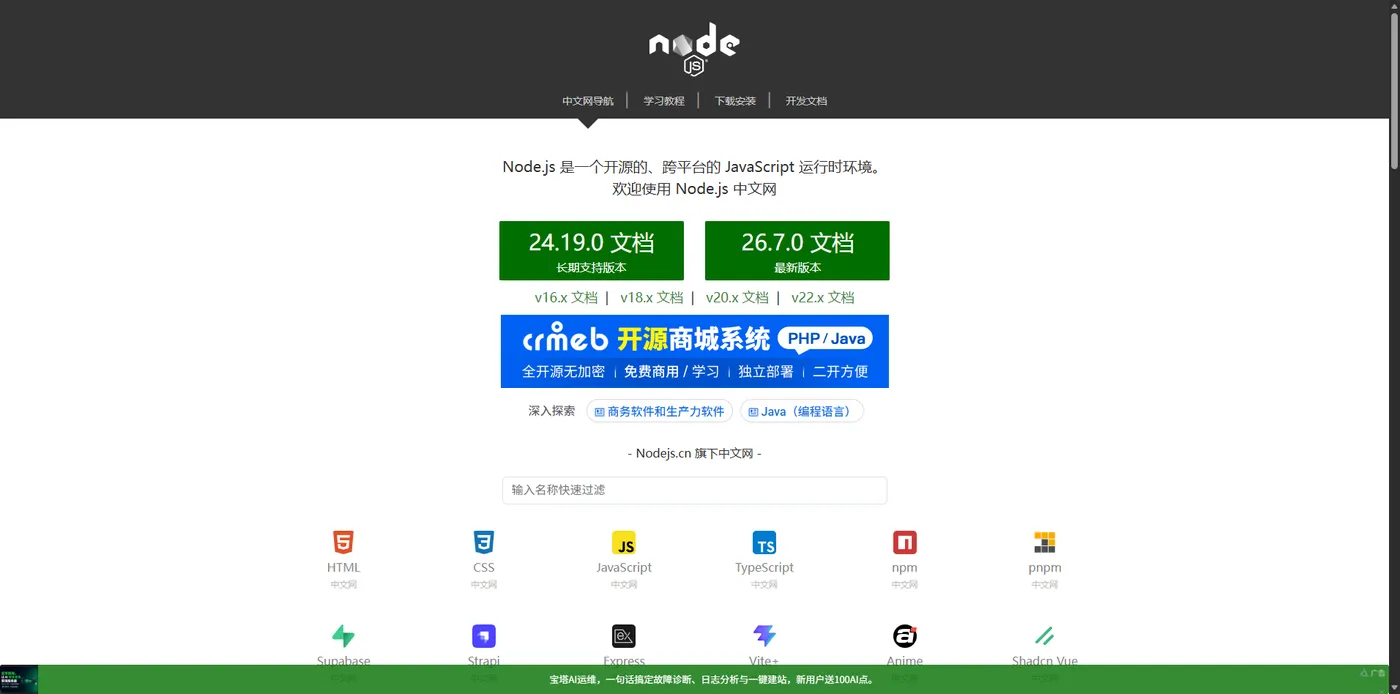Open the JavaScript 中文网 icon

point(624,543)
